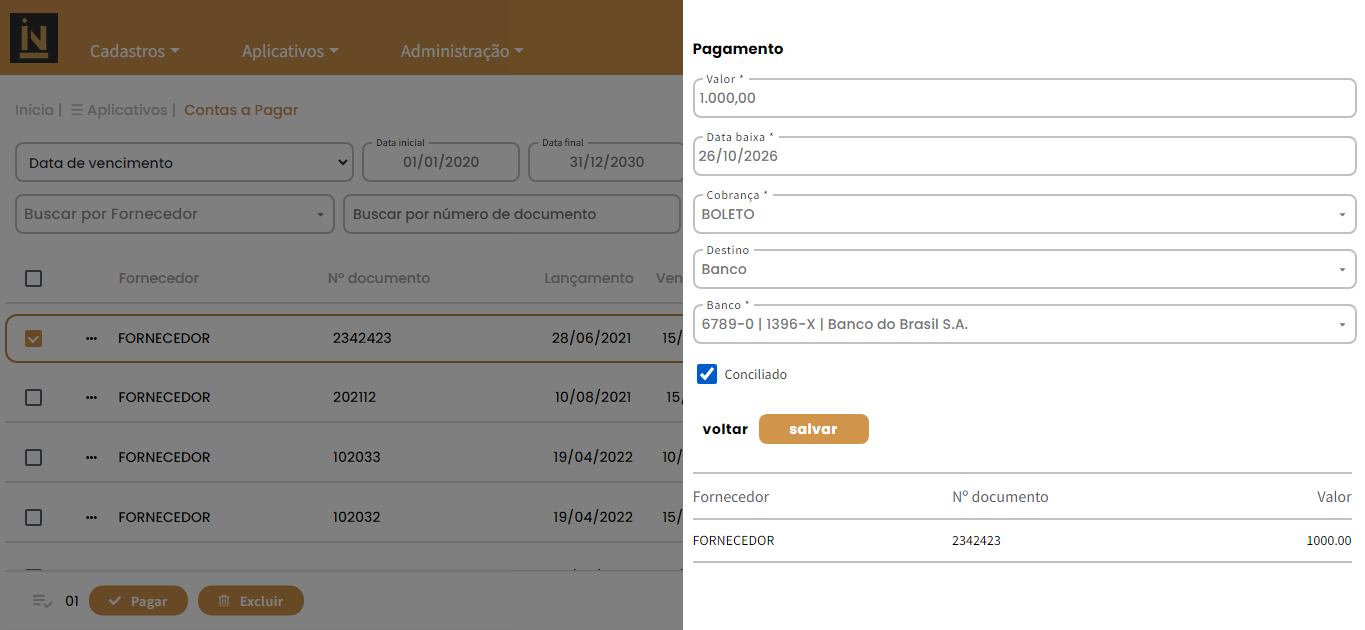Click the IN logo icon
This screenshot has height=630, width=1365.
[x=34, y=38]
